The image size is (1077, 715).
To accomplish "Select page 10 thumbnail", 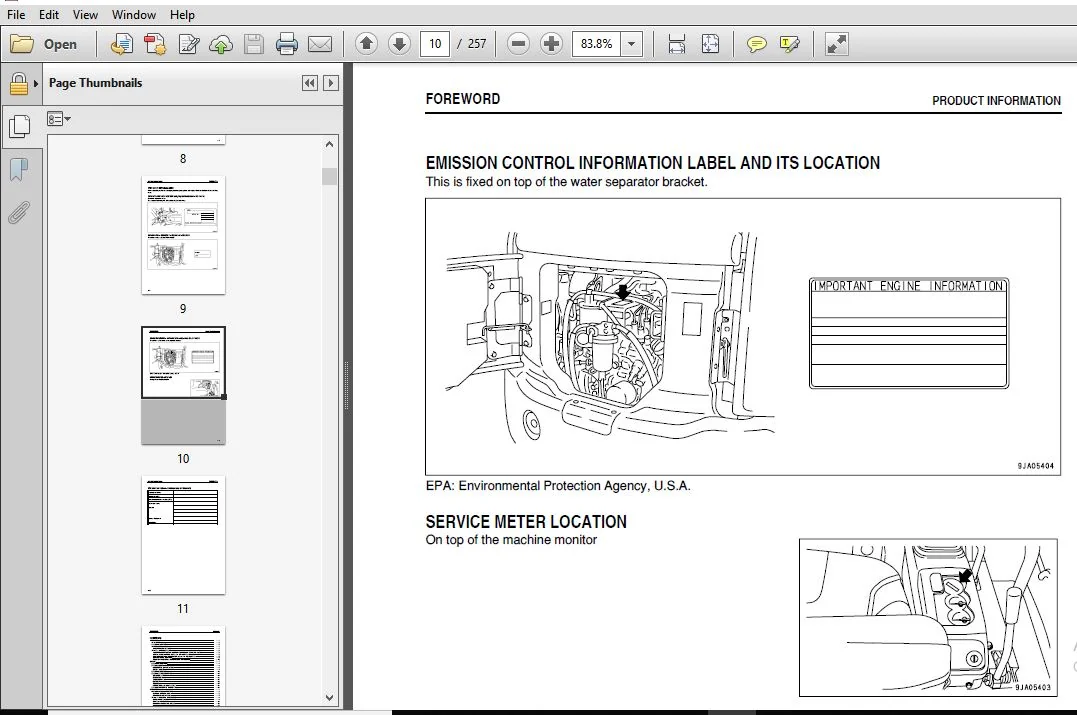I will click(x=183, y=385).
